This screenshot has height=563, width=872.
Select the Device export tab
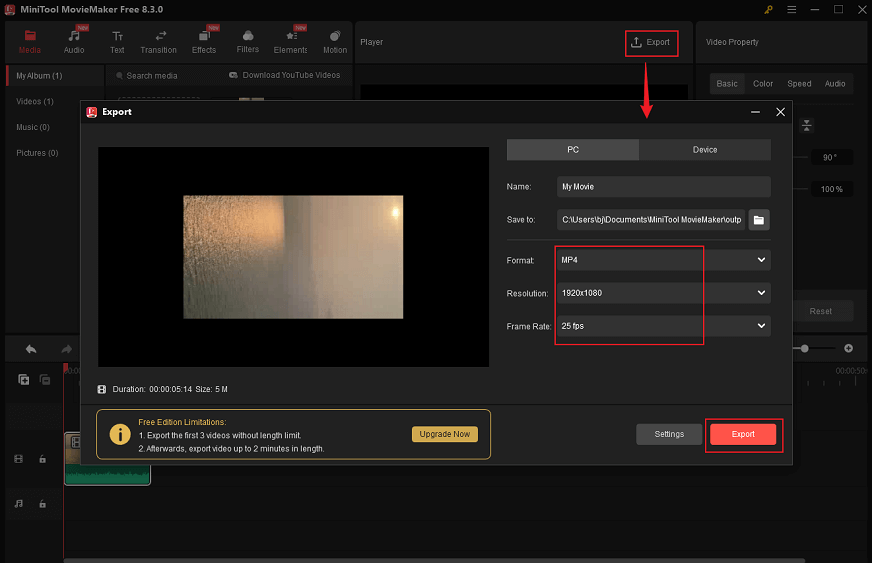click(705, 150)
